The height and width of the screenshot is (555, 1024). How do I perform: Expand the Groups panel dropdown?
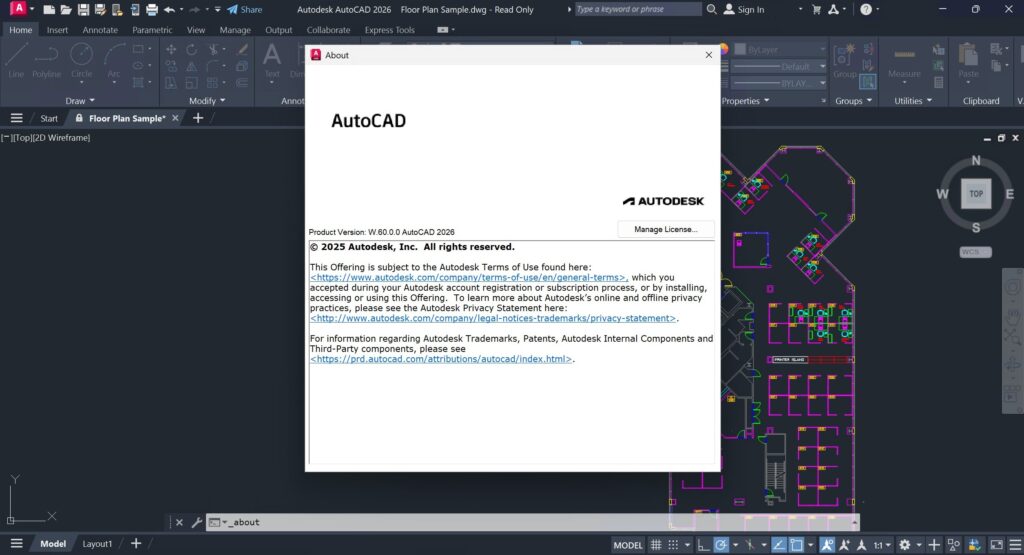[854, 101]
